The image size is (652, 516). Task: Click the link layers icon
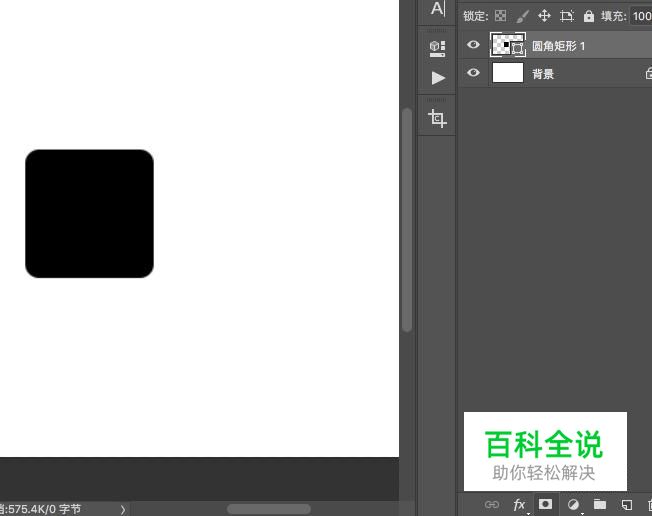(491, 505)
